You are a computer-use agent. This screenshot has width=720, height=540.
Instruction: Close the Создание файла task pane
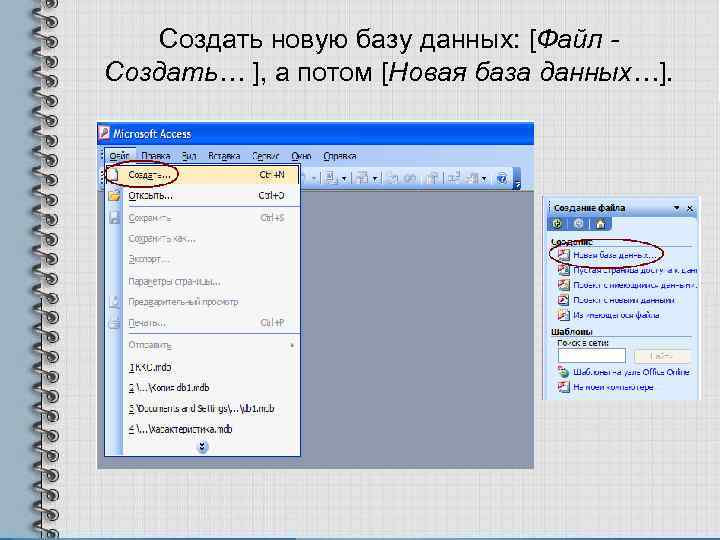tap(690, 208)
